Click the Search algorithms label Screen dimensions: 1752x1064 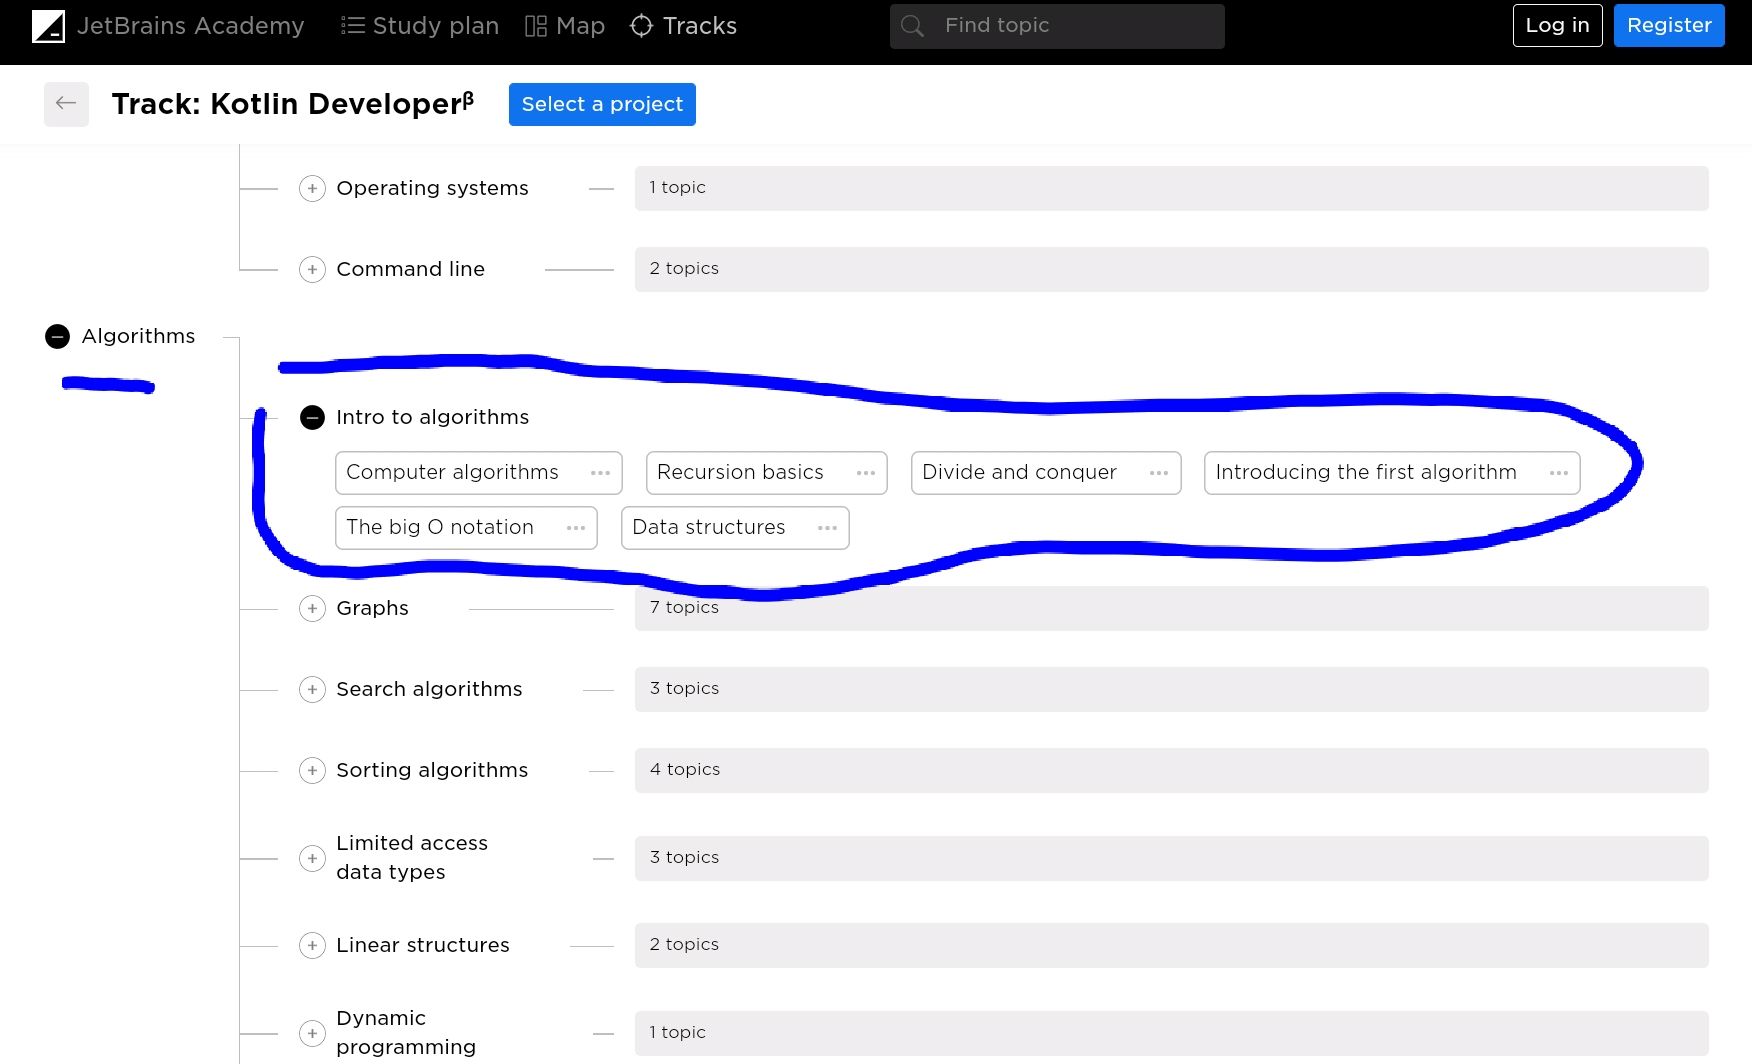(x=429, y=690)
